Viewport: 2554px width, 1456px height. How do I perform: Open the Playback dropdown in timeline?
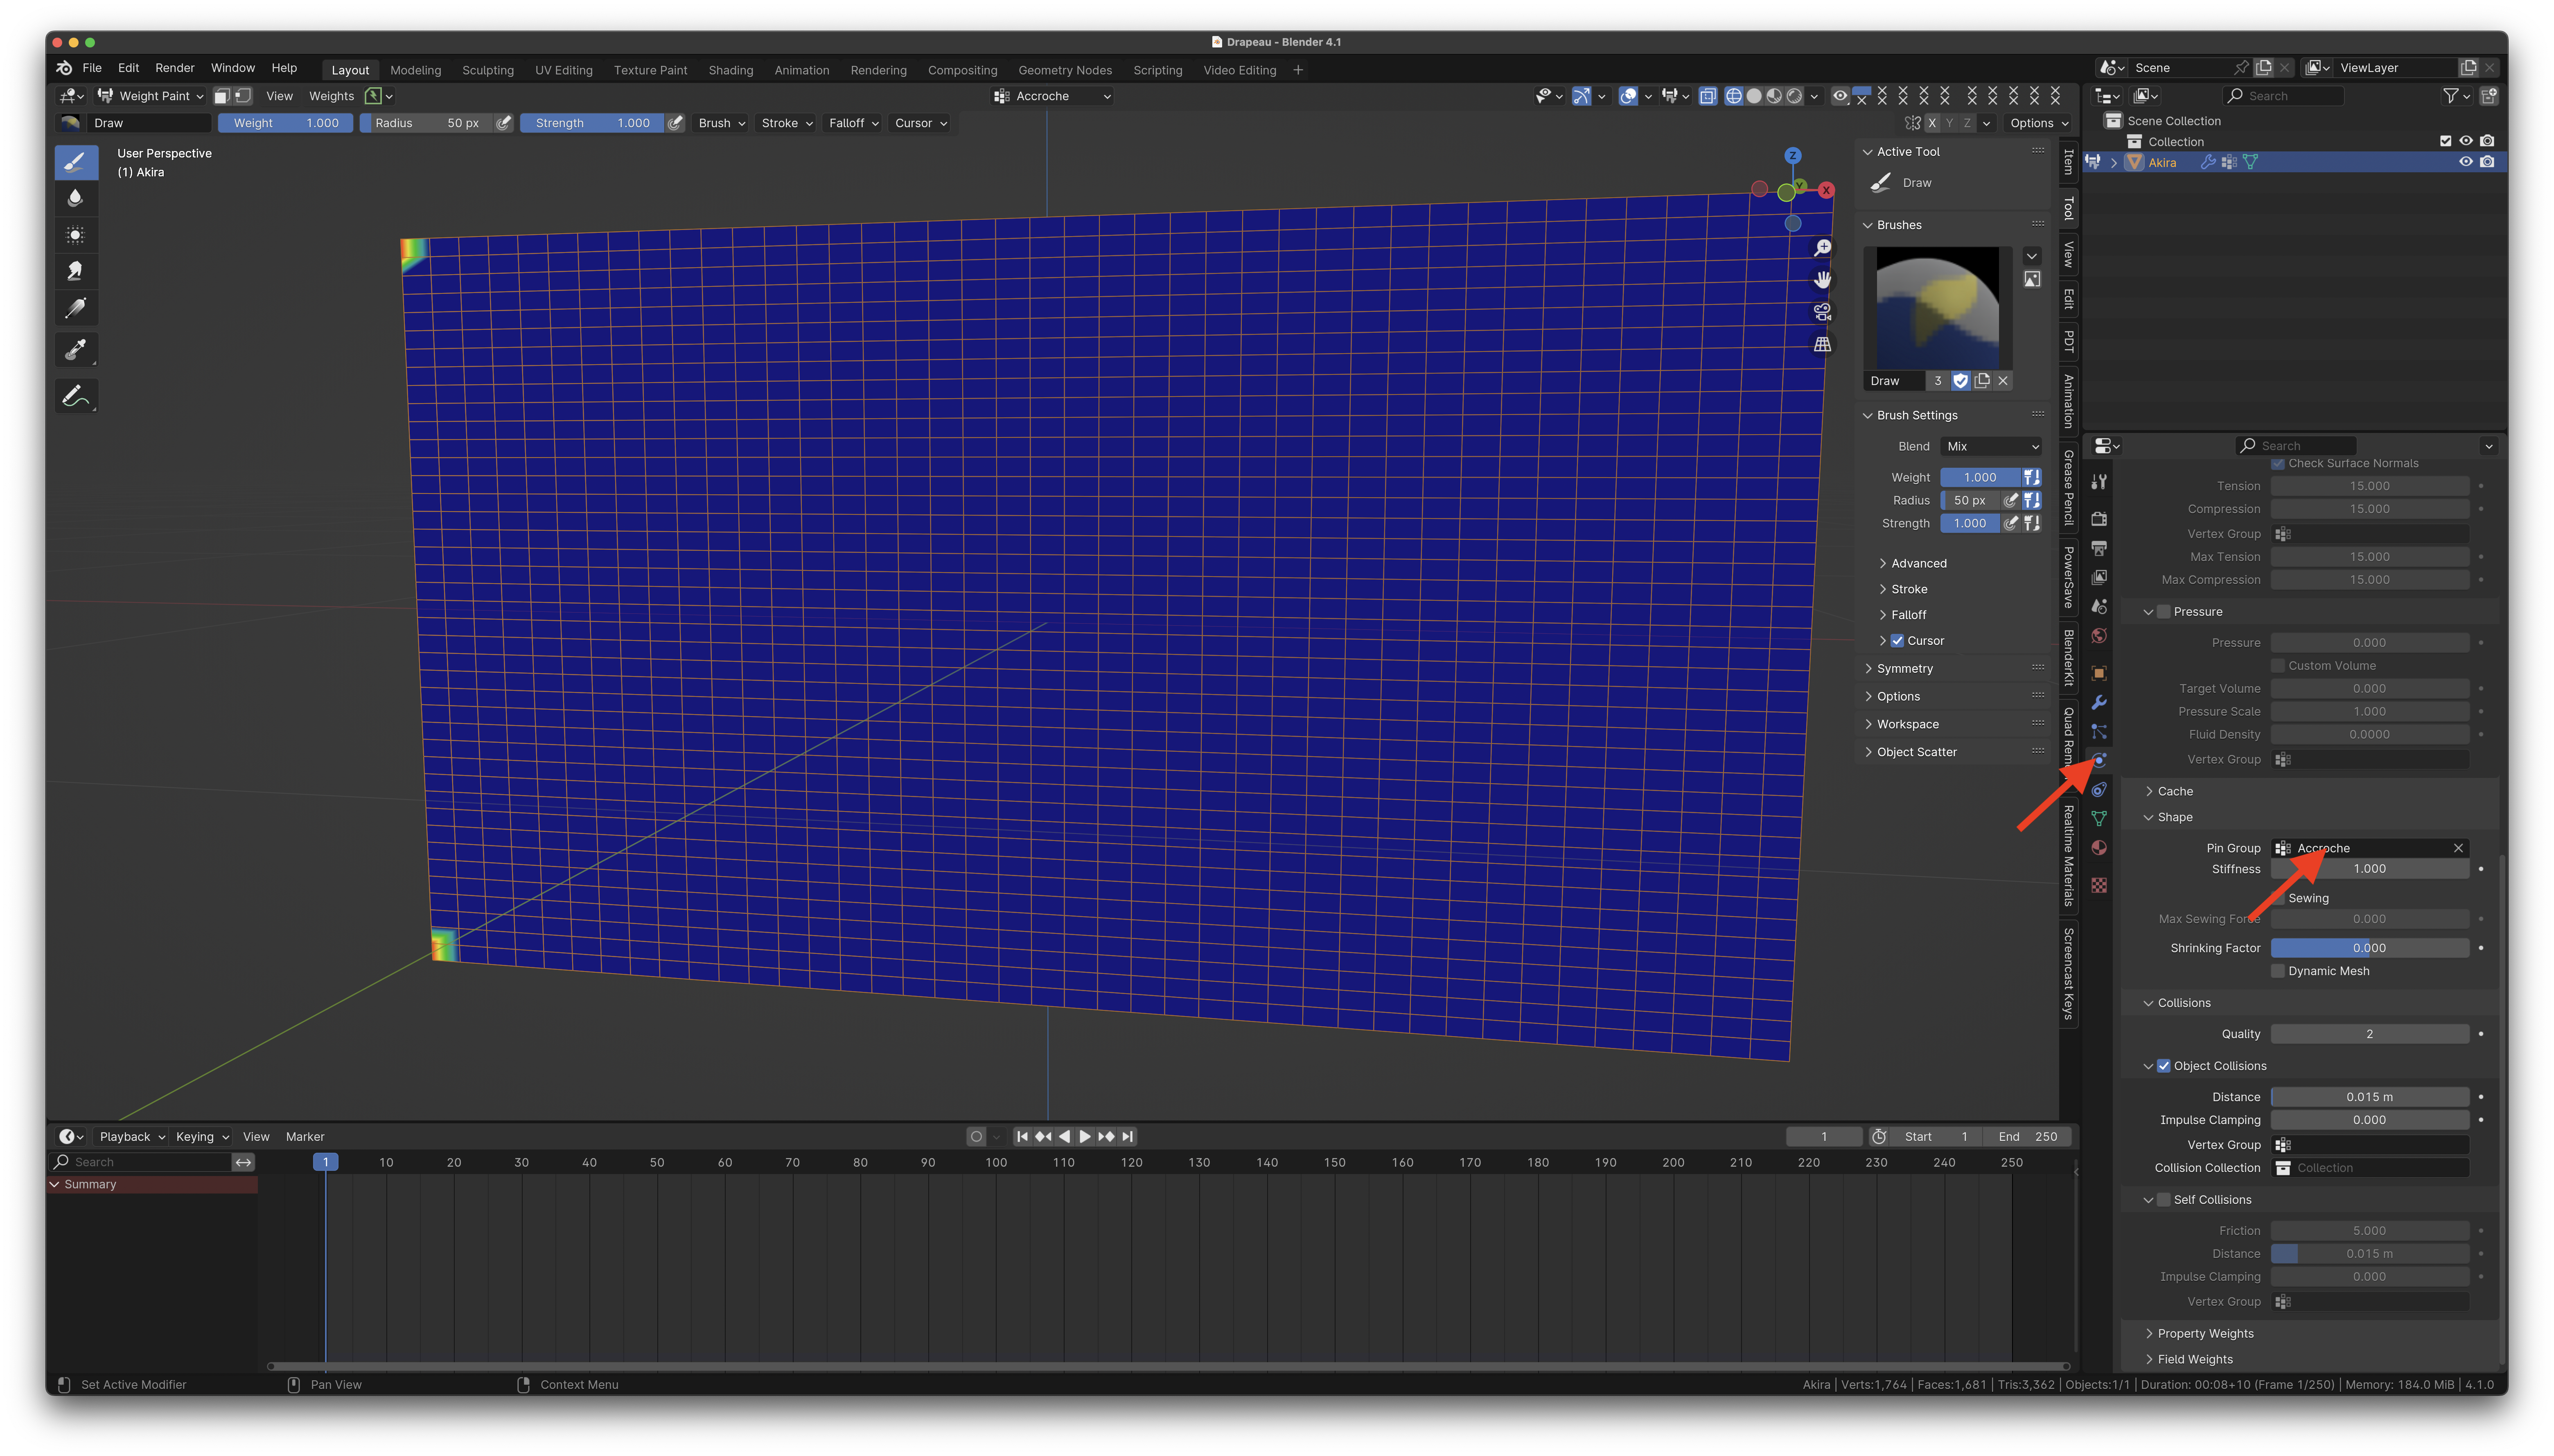pyautogui.click(x=132, y=1137)
